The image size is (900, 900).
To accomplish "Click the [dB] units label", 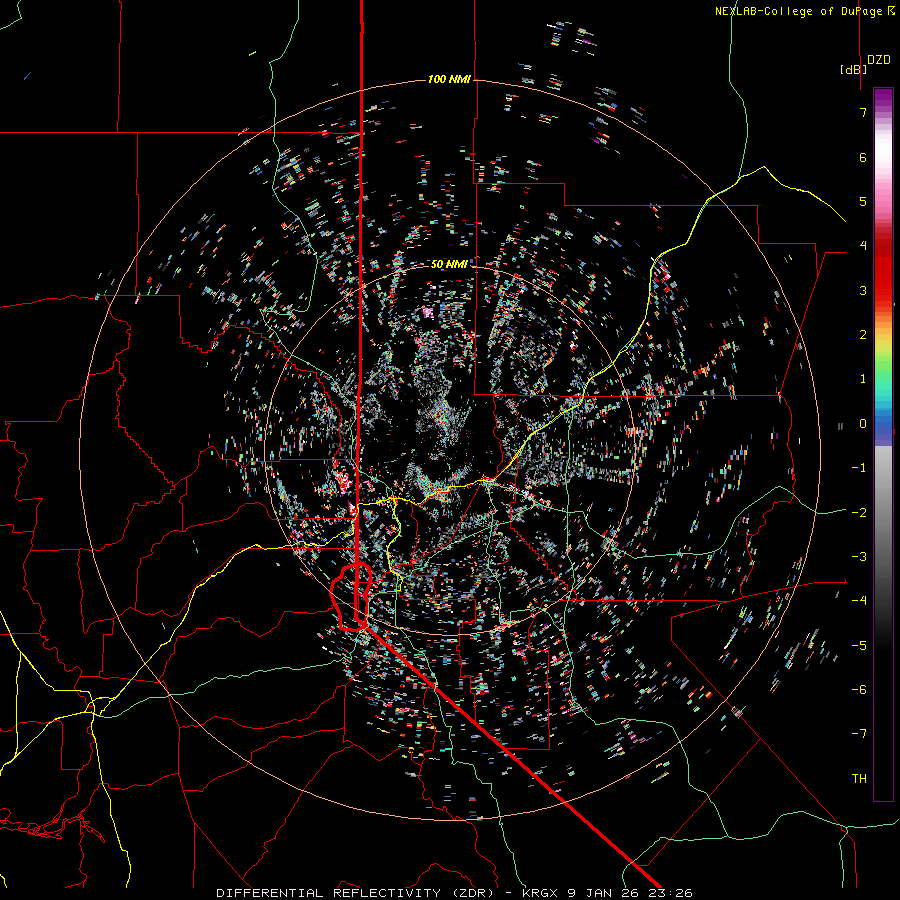I will tap(854, 69).
